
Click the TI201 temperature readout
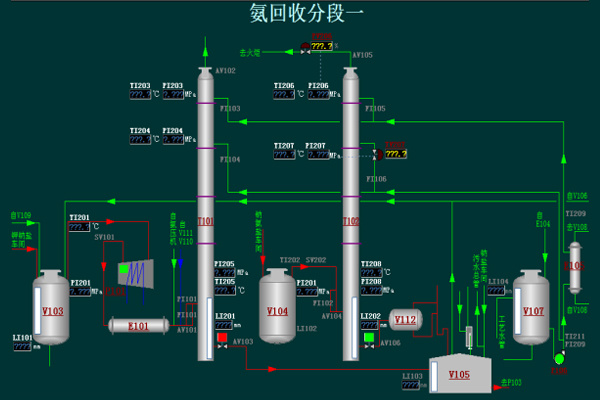(x=79, y=227)
